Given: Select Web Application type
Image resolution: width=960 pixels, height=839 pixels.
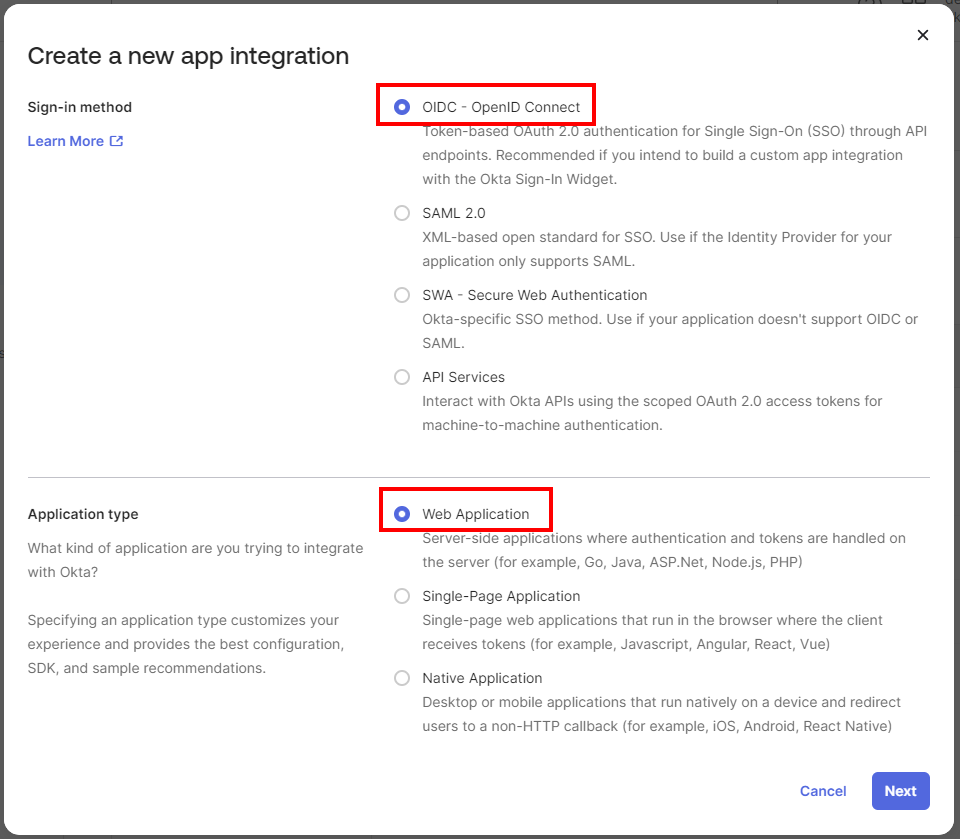Looking at the screenshot, I should pyautogui.click(x=402, y=514).
